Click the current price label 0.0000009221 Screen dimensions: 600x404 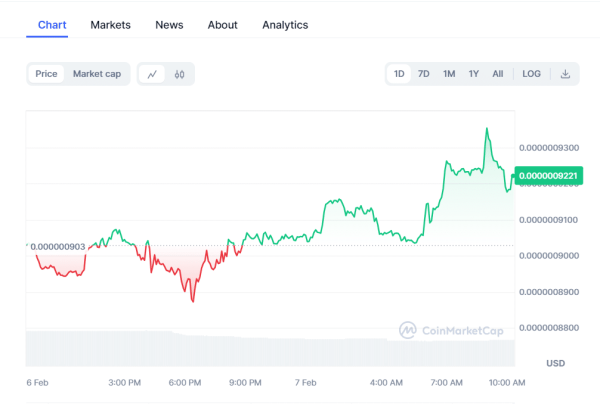tap(548, 176)
